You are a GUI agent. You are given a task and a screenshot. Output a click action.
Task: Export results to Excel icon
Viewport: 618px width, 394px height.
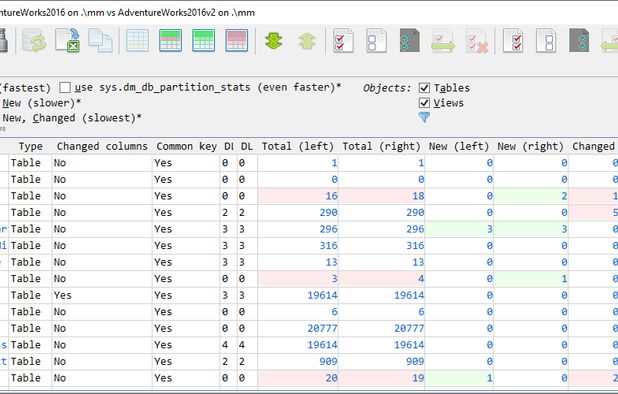(67, 41)
